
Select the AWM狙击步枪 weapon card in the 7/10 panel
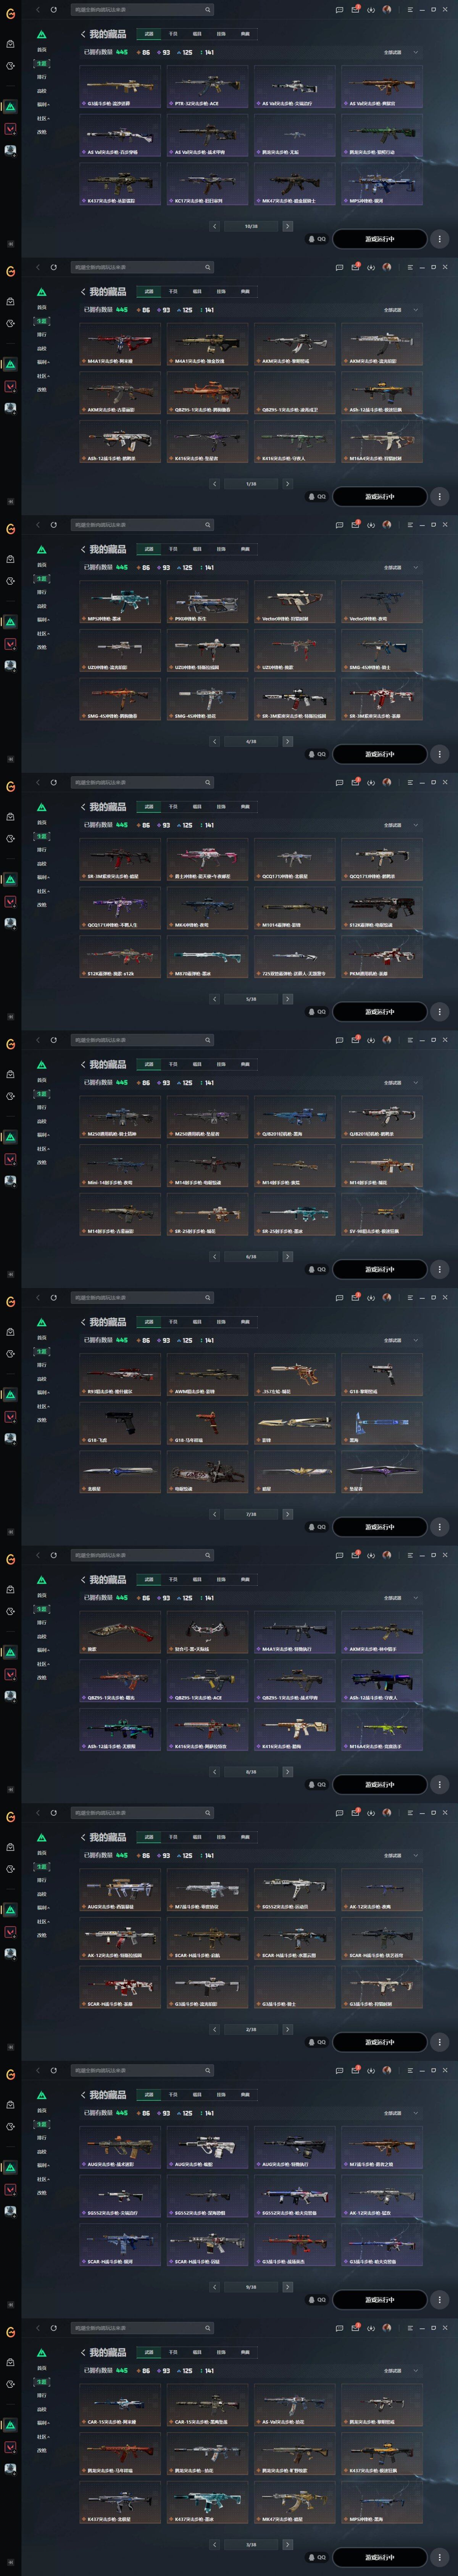(x=208, y=1375)
